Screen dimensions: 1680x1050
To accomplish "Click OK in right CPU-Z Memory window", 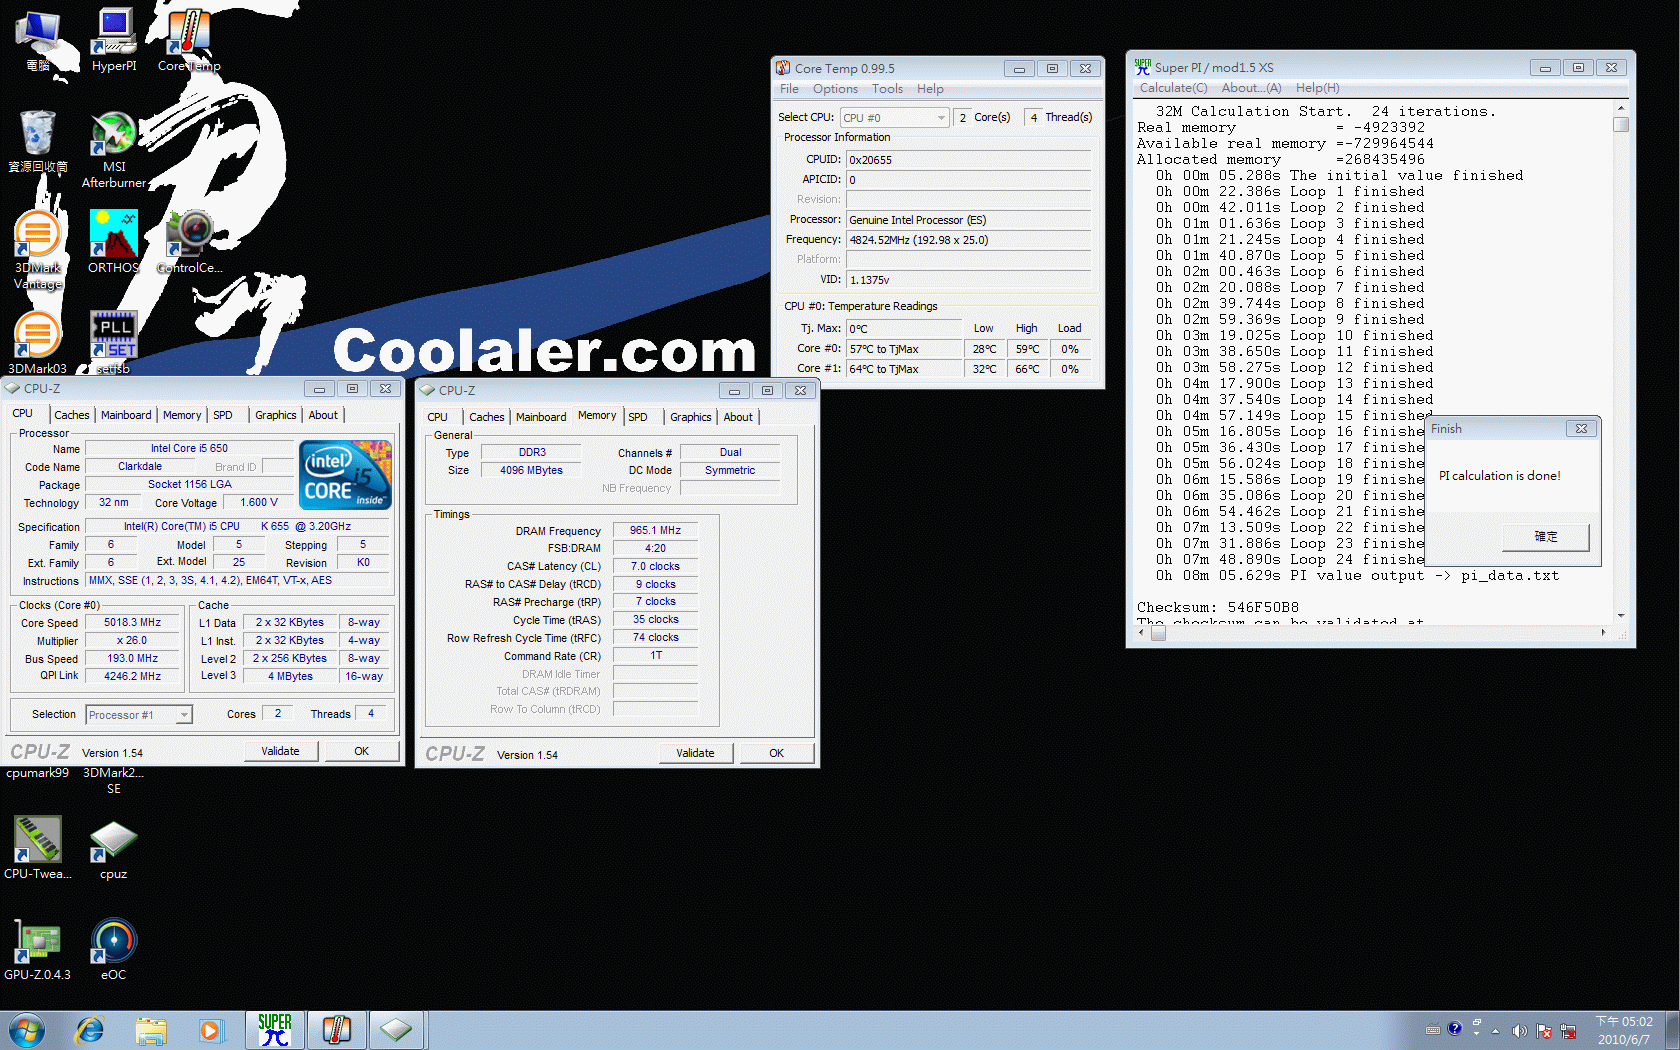I will coord(776,753).
